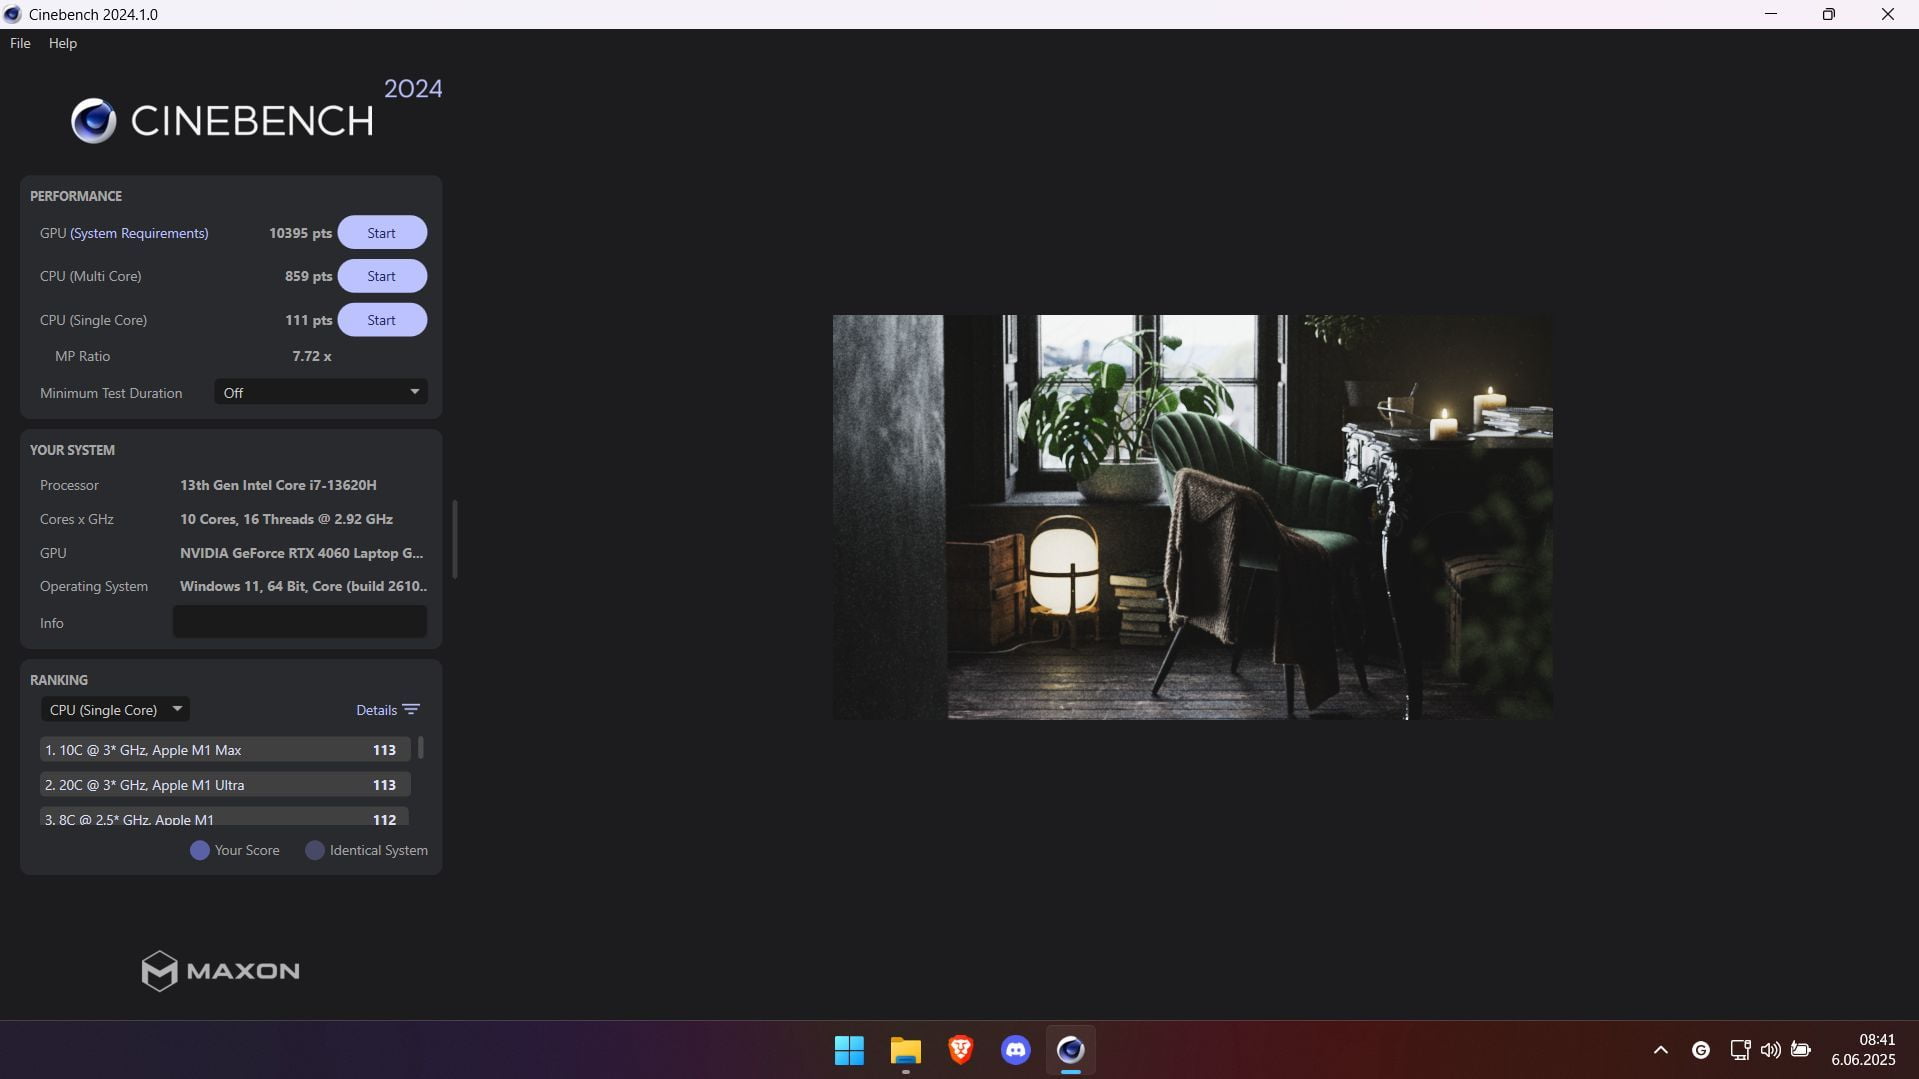Click the Details filter icon in Ranking
Viewport: 1919px width, 1079px height.
click(411, 710)
